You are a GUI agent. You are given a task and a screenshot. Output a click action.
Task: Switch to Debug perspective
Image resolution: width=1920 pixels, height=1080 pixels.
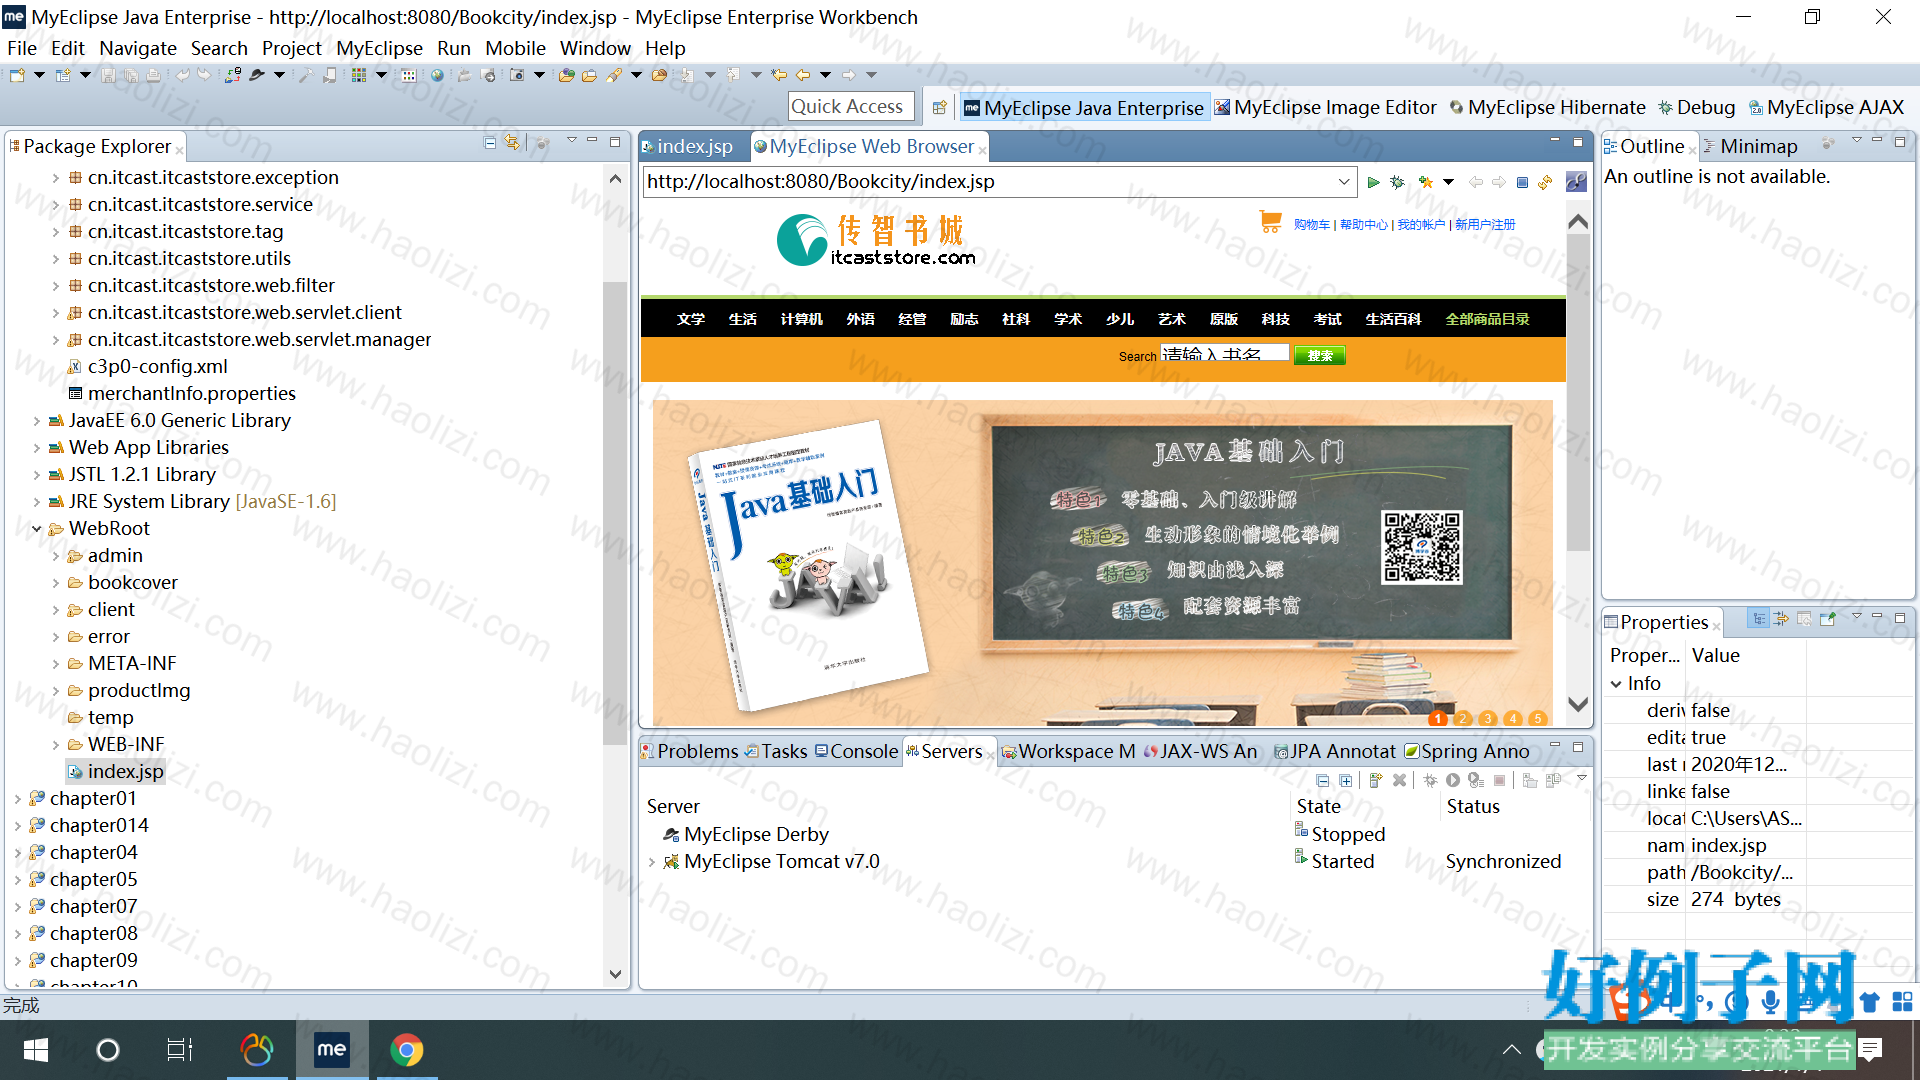pos(1697,108)
